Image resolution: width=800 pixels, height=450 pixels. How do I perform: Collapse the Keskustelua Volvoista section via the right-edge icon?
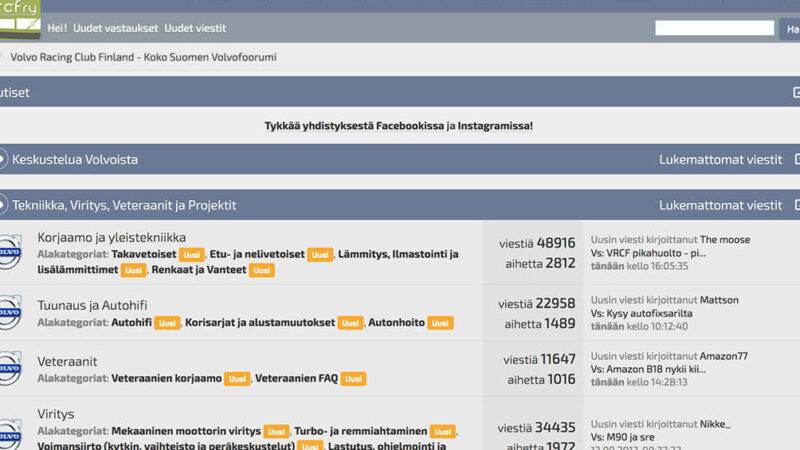tap(796, 159)
